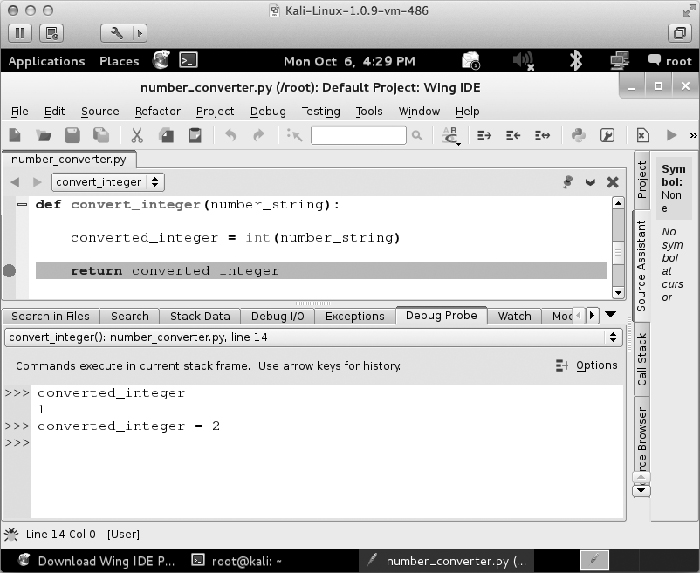Click the Options button in Debug Probe
This screenshot has width=700, height=573.
point(588,366)
